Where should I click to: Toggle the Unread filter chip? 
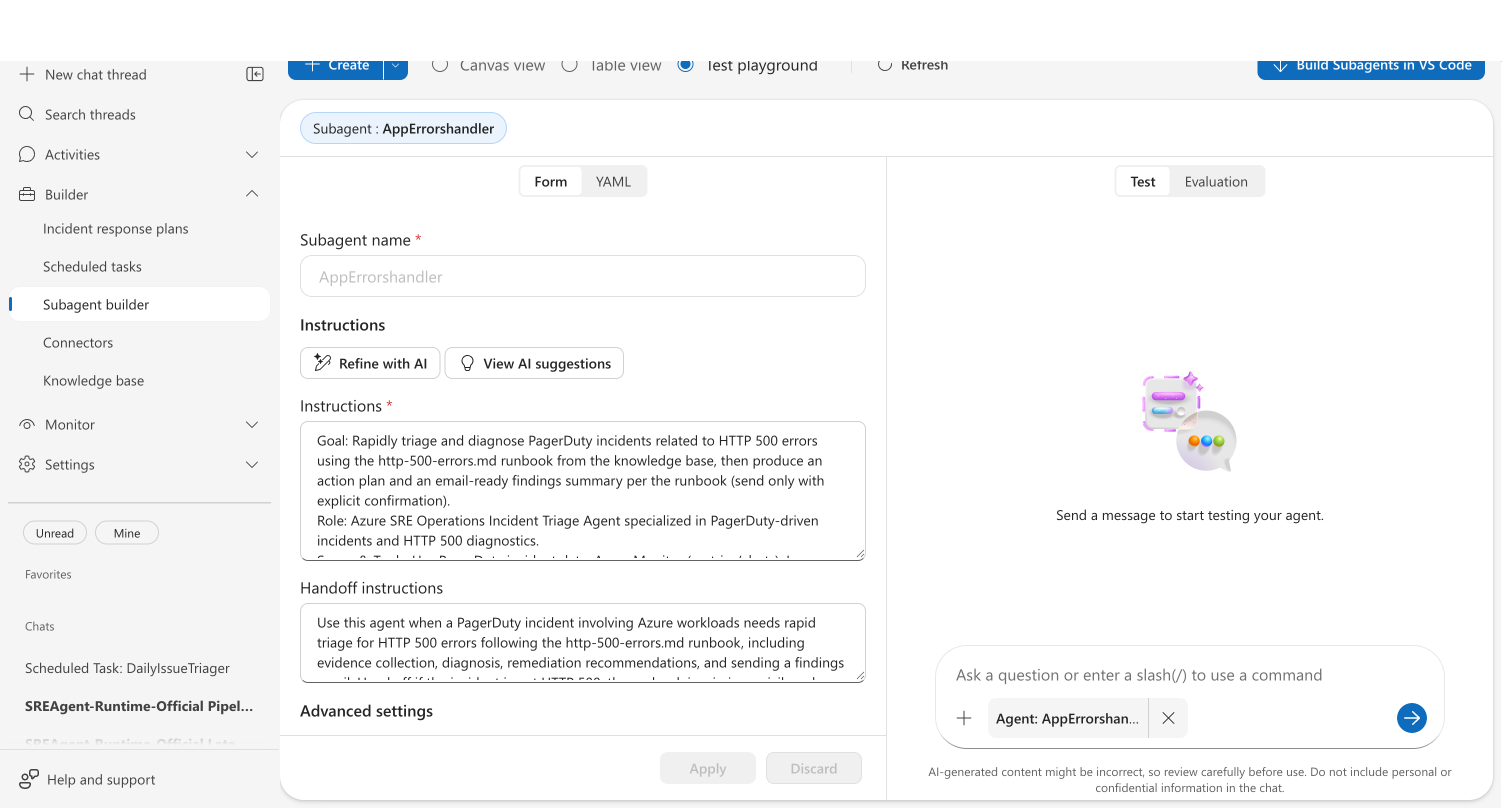click(55, 533)
